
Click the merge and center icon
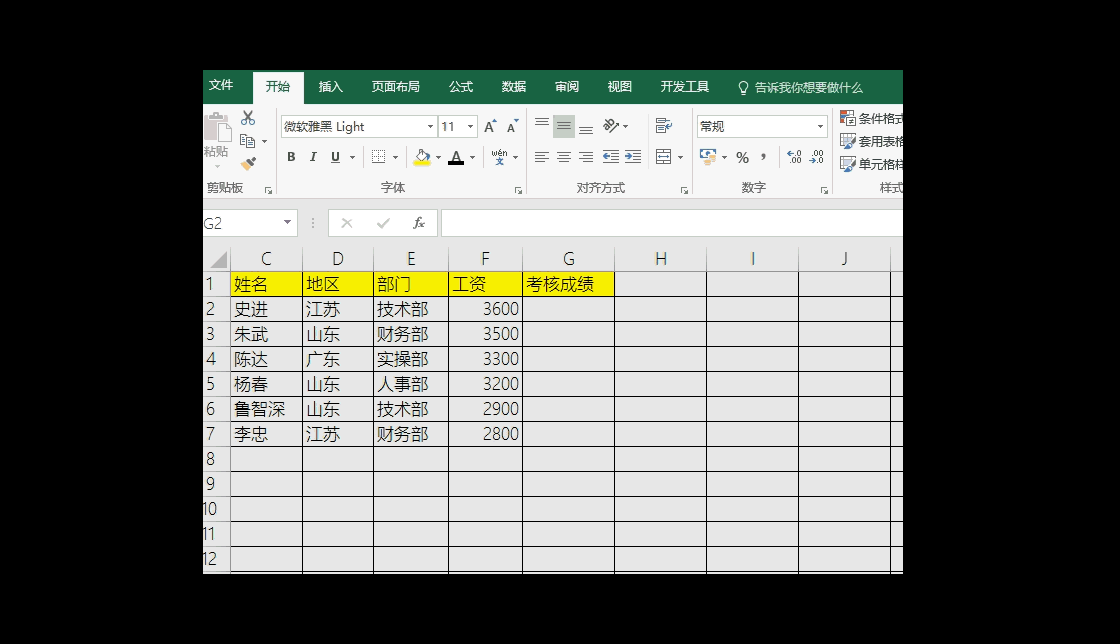click(x=664, y=157)
